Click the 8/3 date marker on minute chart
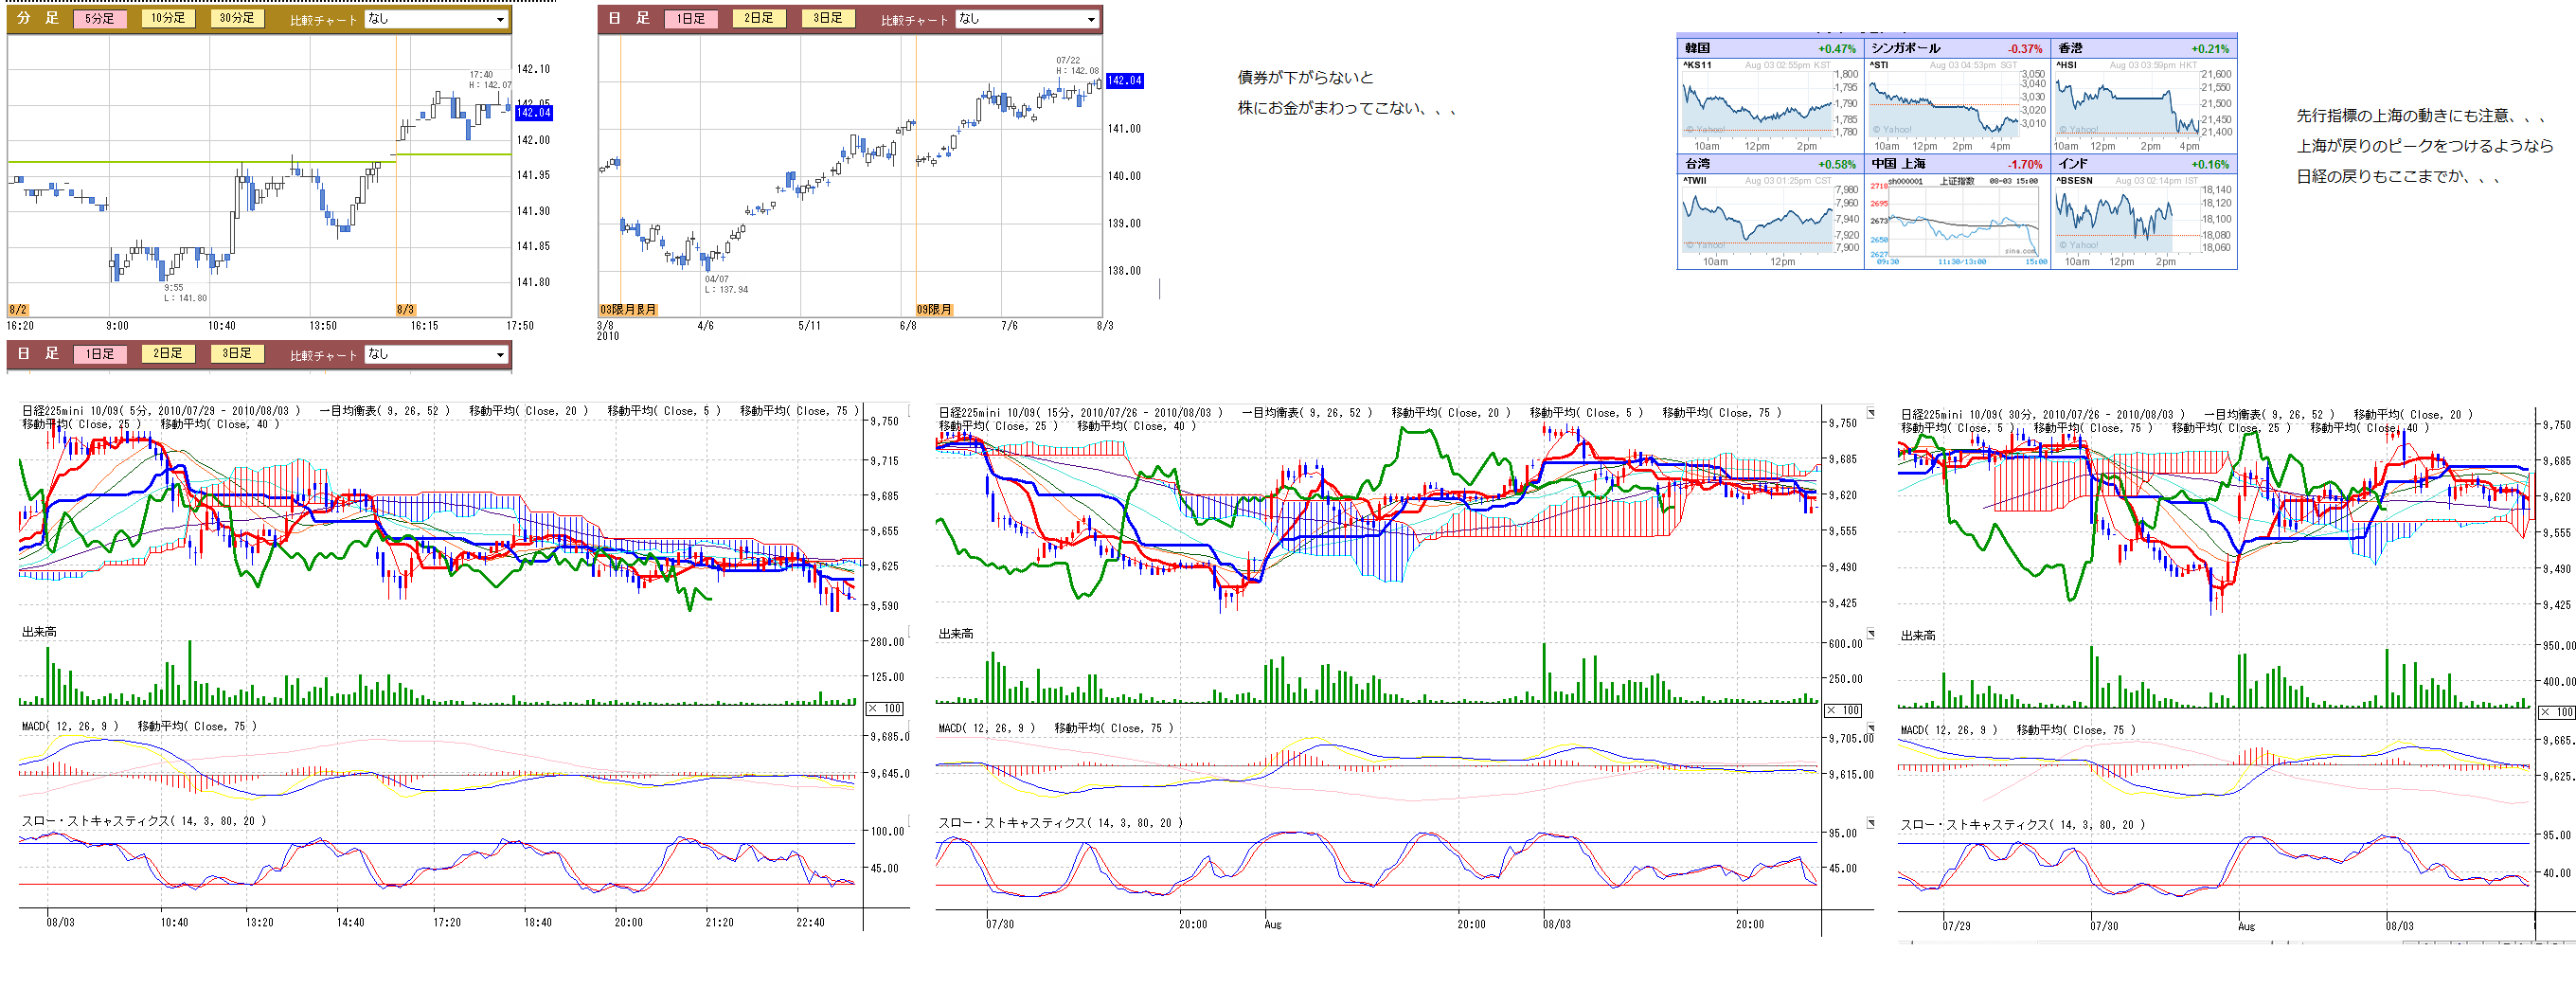2576x987 pixels. (x=405, y=310)
